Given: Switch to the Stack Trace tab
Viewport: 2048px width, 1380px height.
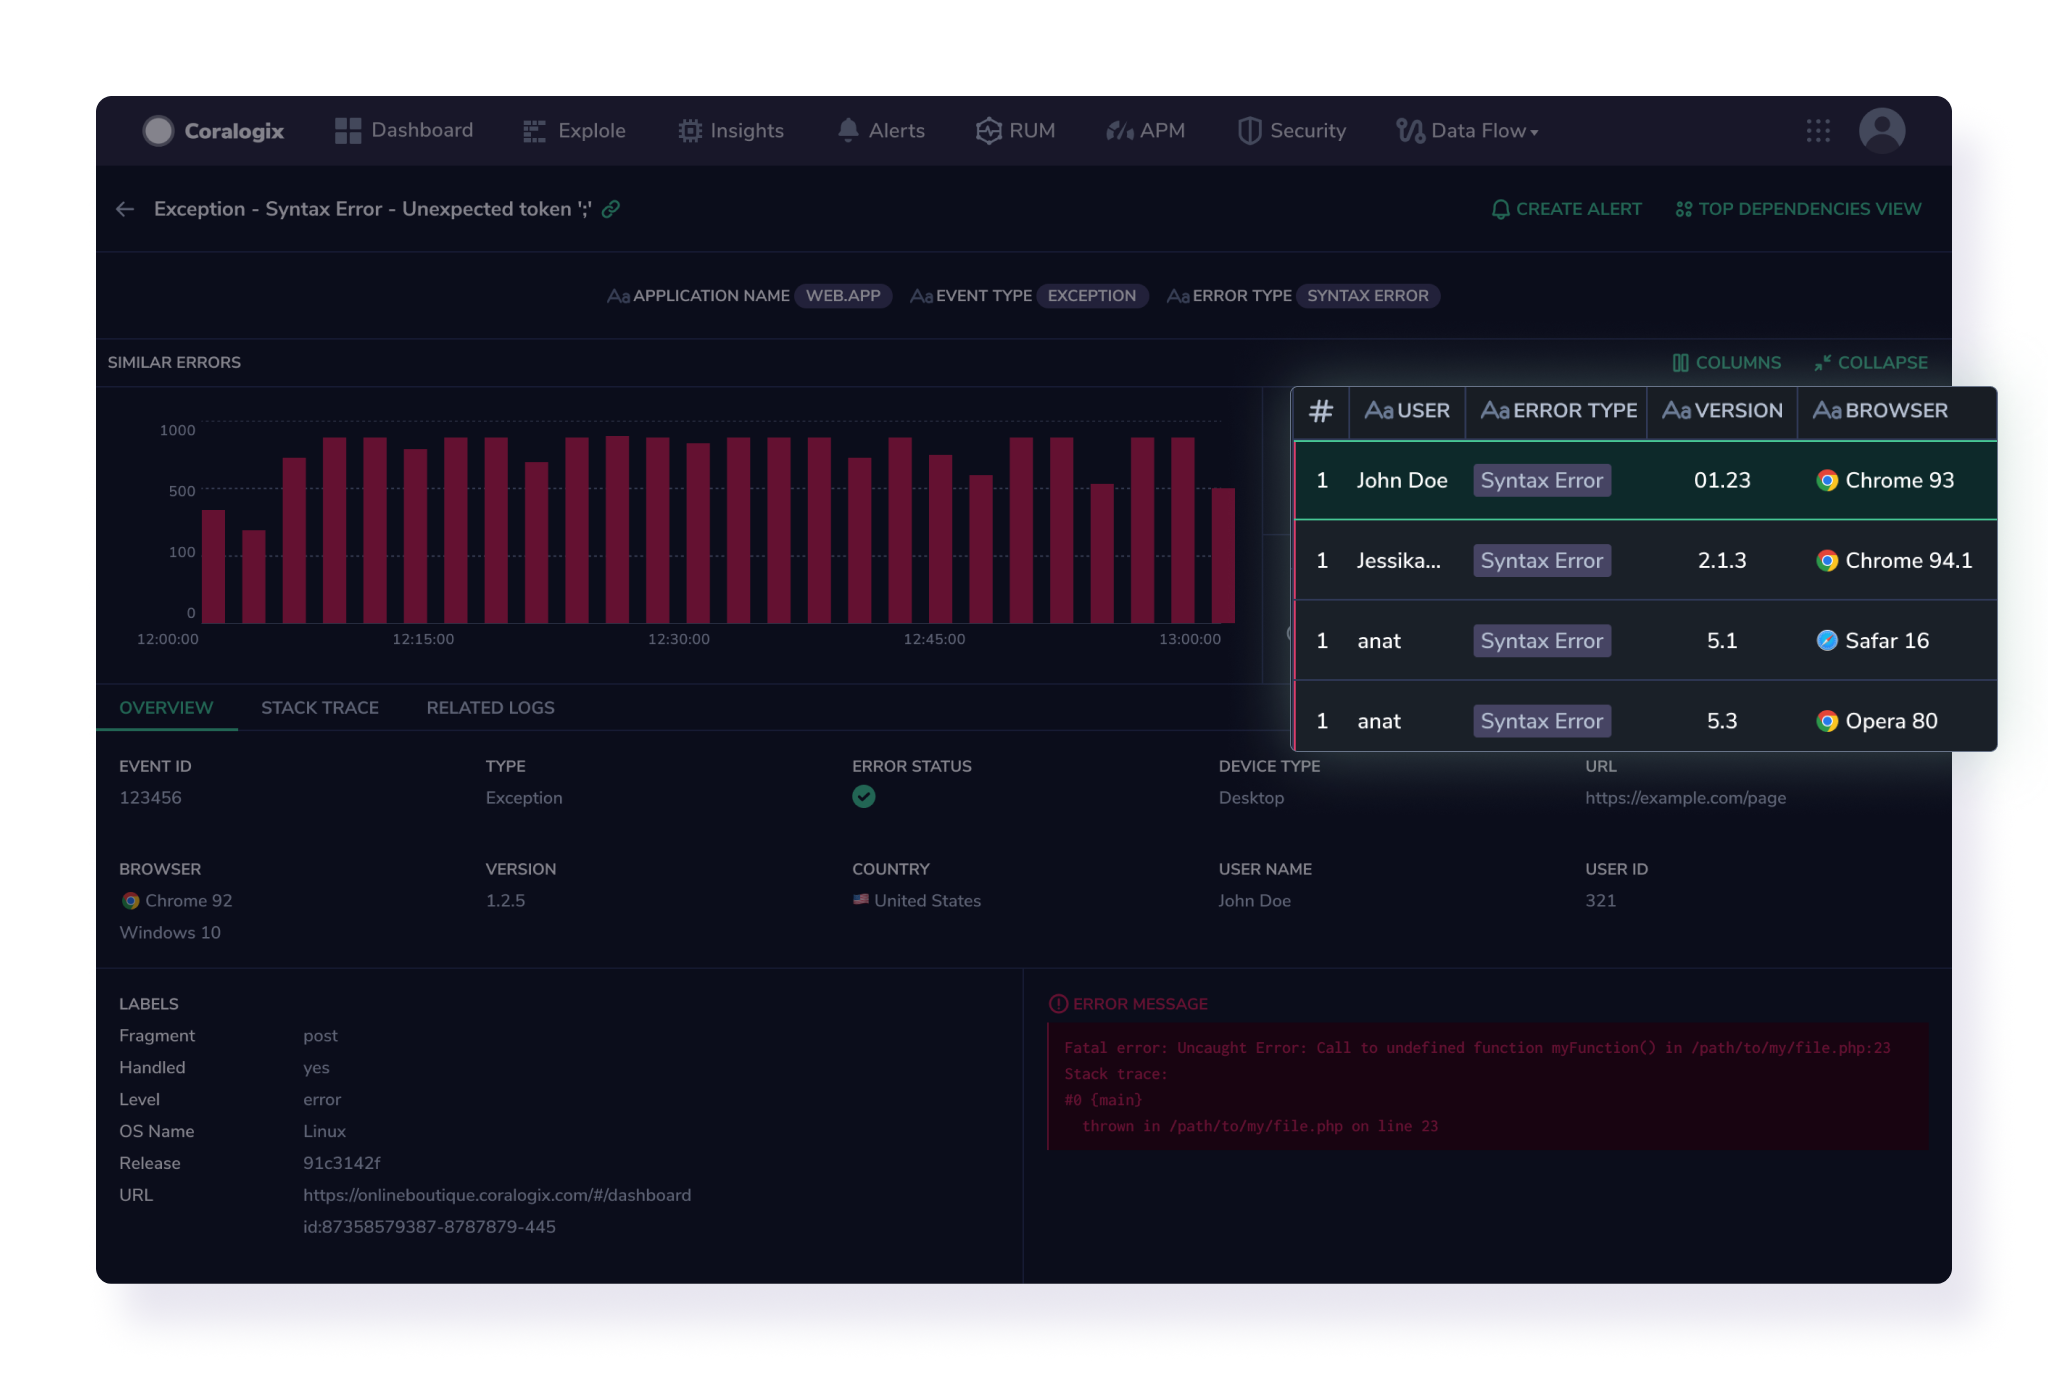Looking at the screenshot, I should coord(320,708).
